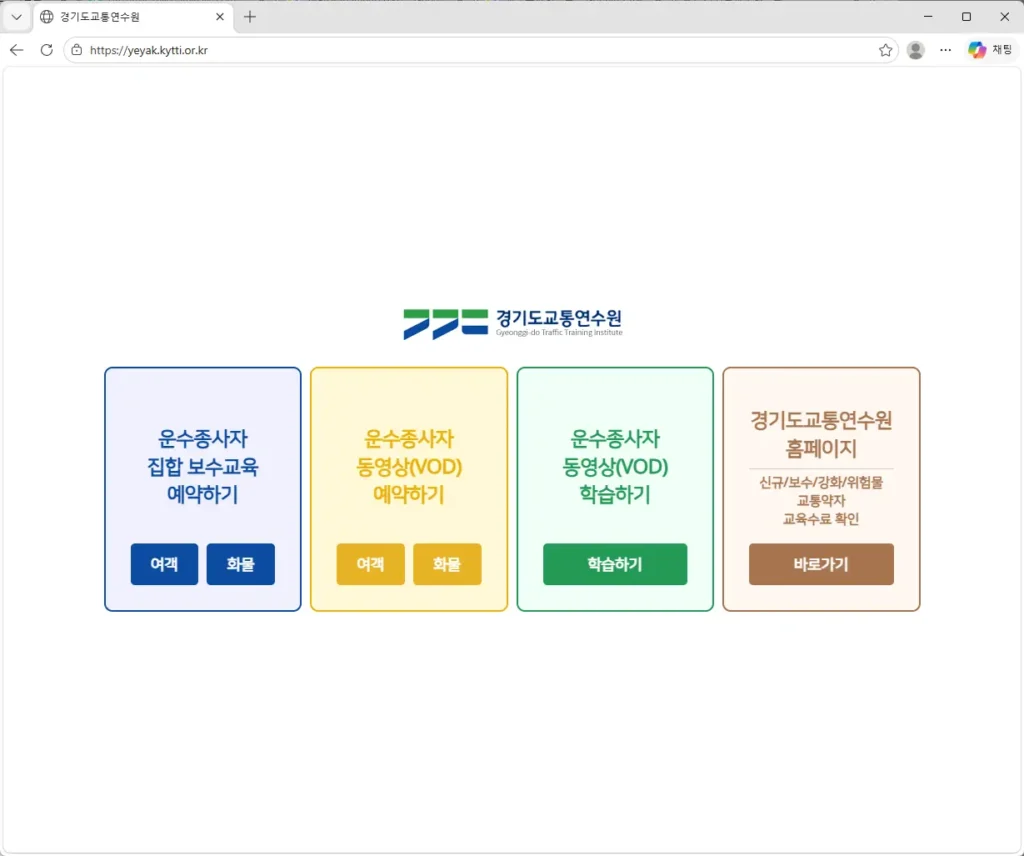Click blue 여객 button for 집합 보수교육

tap(164, 564)
